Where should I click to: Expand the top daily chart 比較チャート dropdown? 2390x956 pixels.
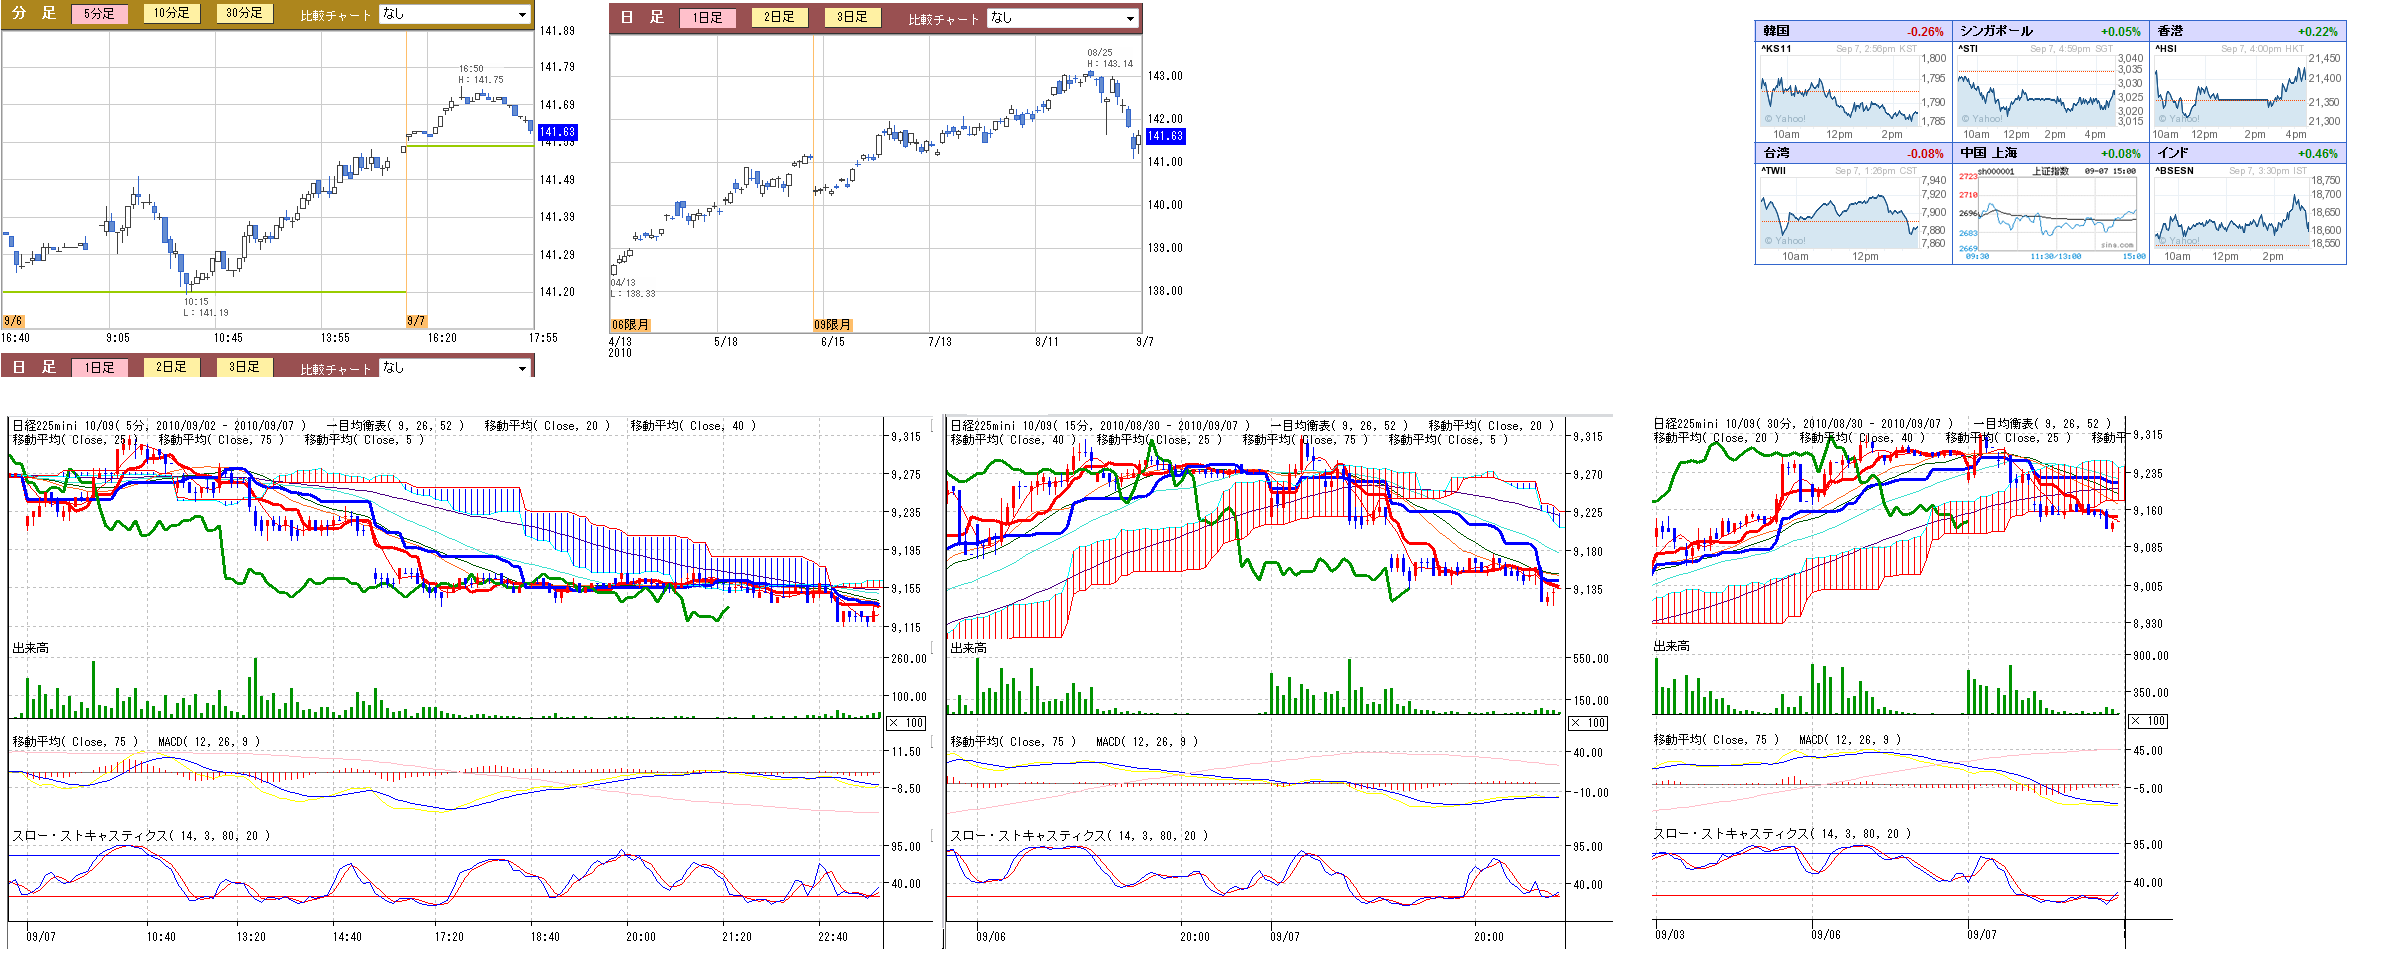click(x=1063, y=18)
